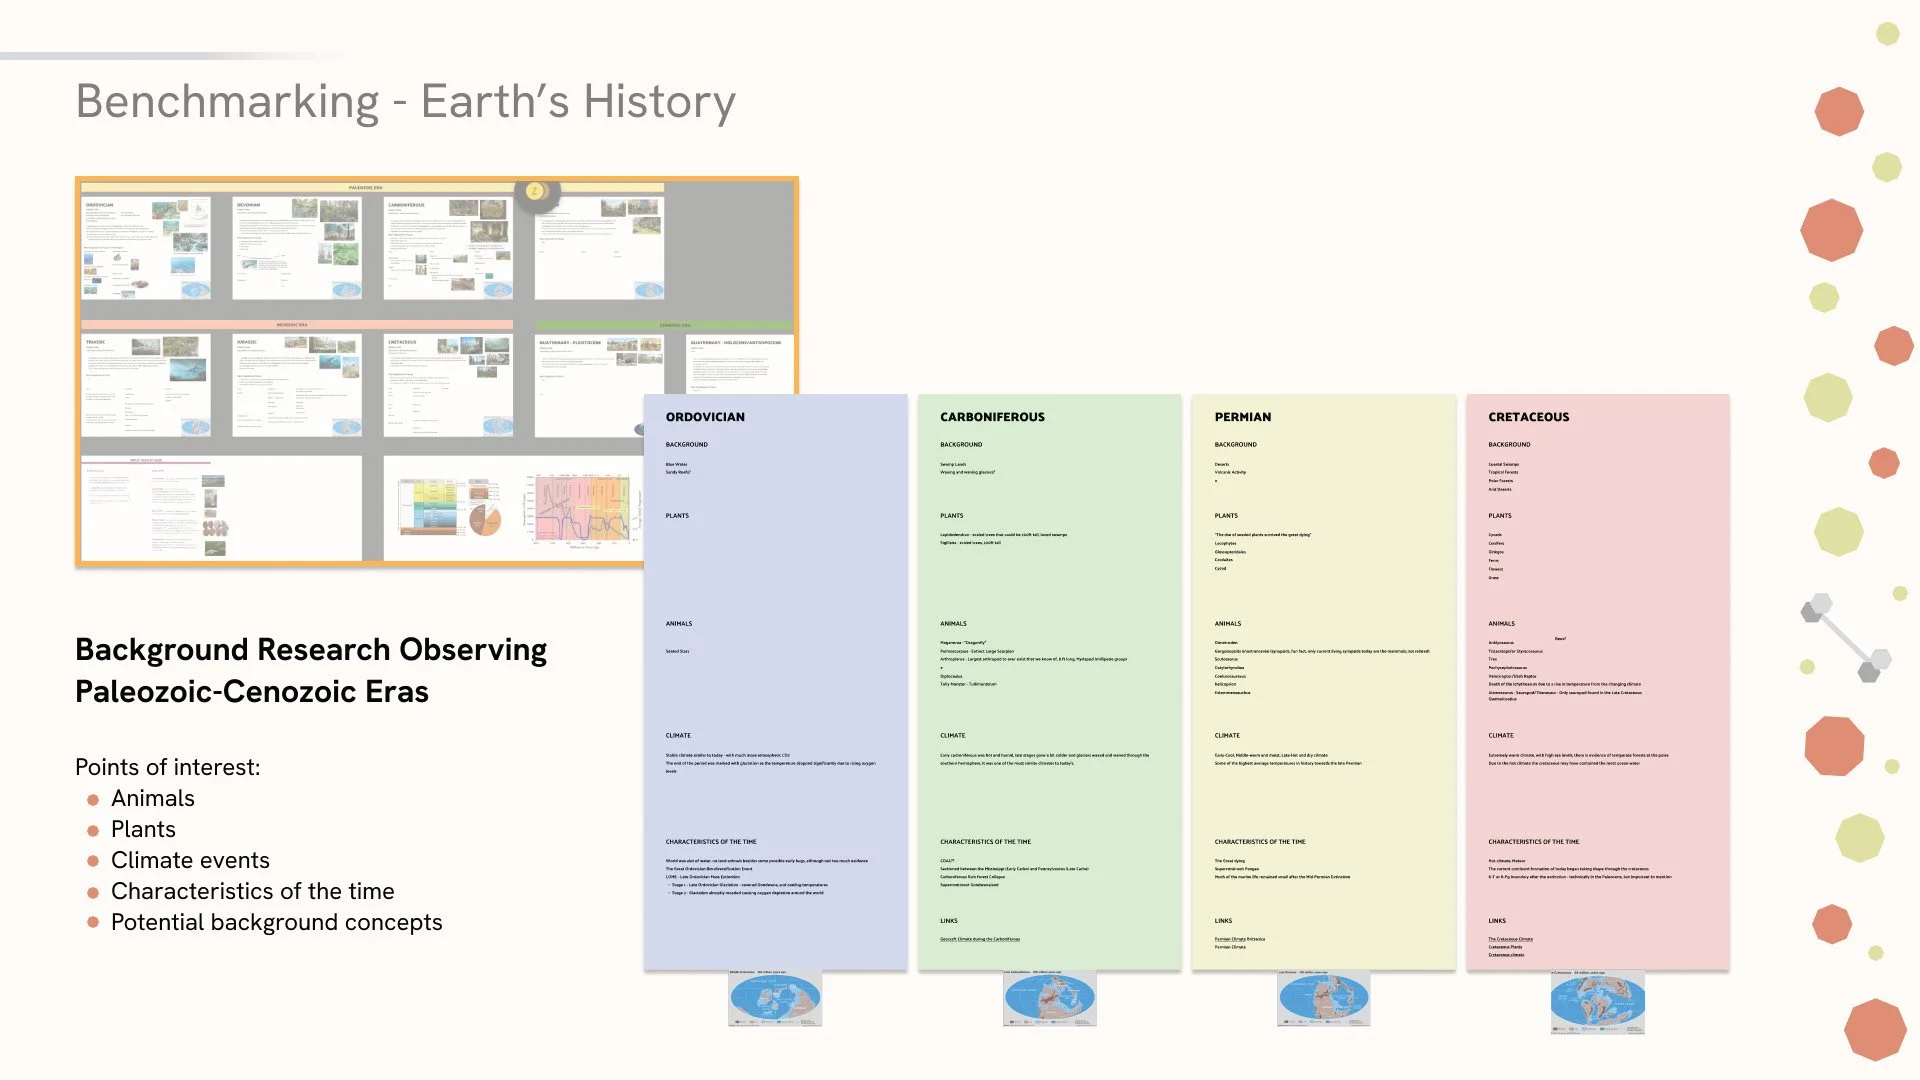The image size is (1920, 1080).
Task: Click the Triassic board in the overview
Action: [146, 385]
